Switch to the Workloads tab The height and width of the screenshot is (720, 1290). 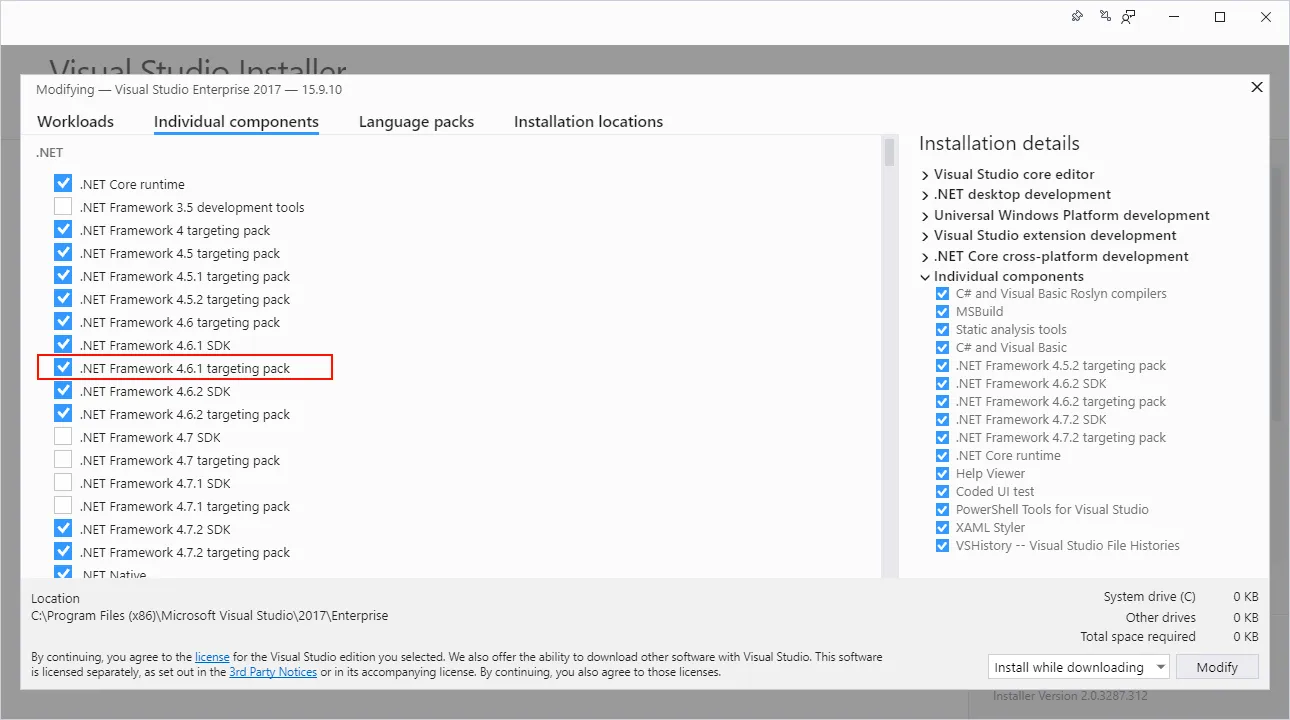(x=75, y=121)
